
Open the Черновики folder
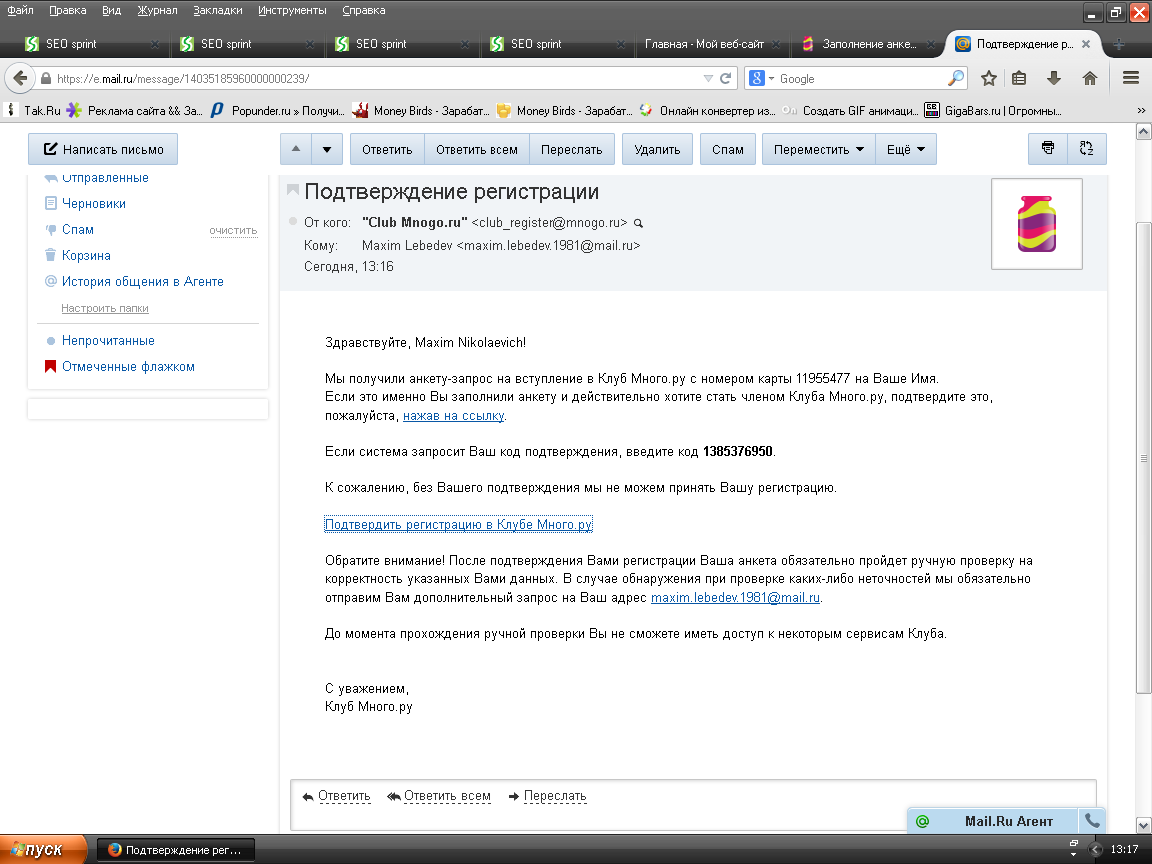click(93, 204)
